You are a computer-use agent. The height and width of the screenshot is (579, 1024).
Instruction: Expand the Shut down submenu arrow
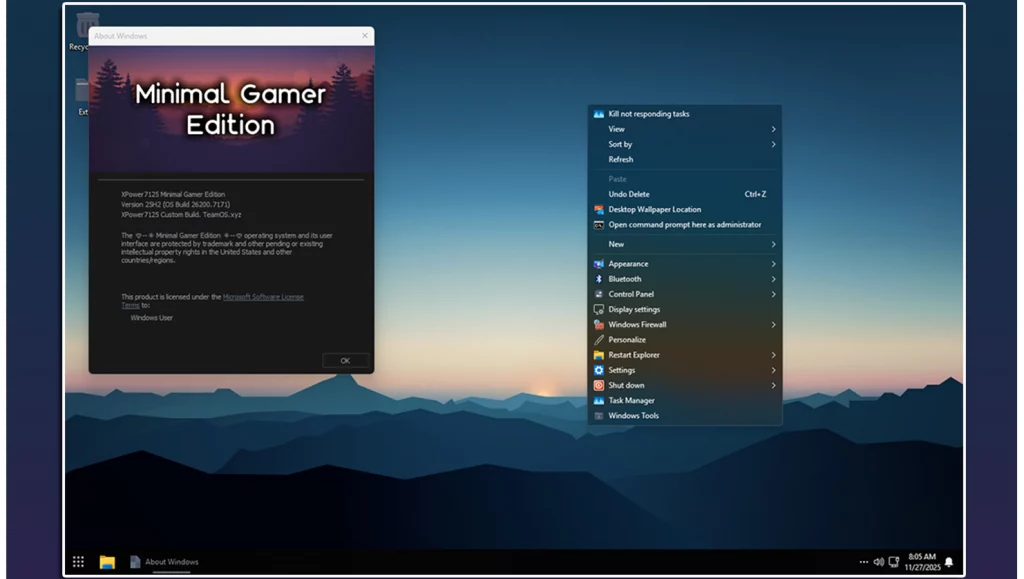coord(773,385)
